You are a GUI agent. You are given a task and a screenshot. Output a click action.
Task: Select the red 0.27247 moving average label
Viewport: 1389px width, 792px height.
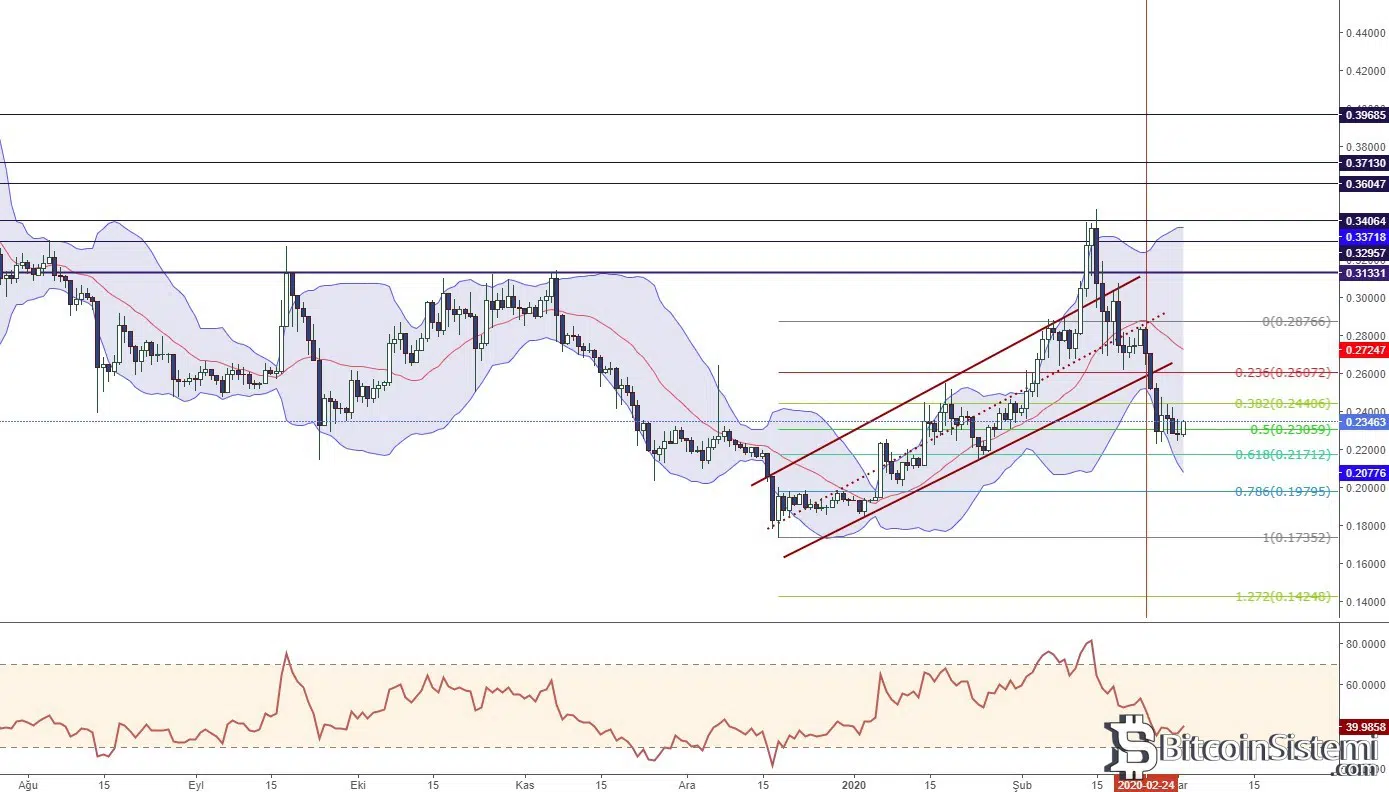click(1364, 351)
